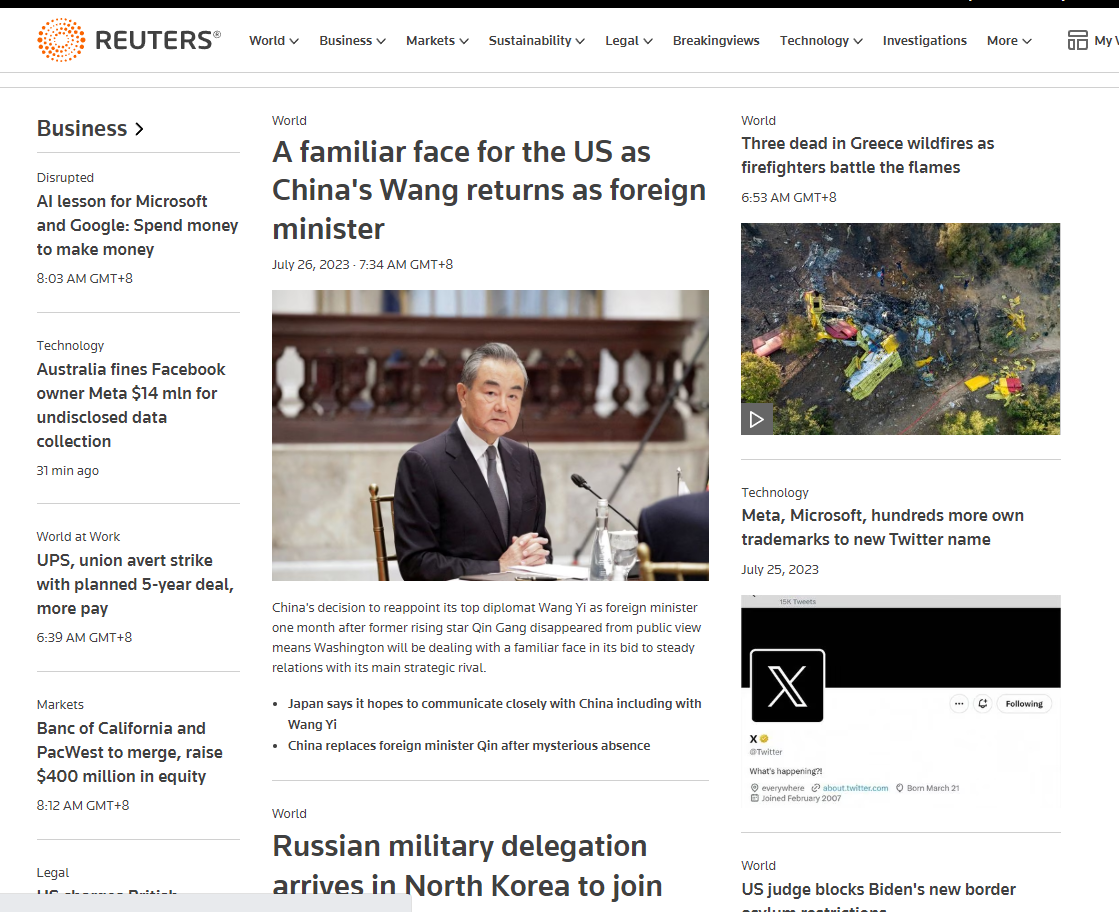Click the X logo in Twitter image
The height and width of the screenshot is (912, 1119).
[x=787, y=686]
